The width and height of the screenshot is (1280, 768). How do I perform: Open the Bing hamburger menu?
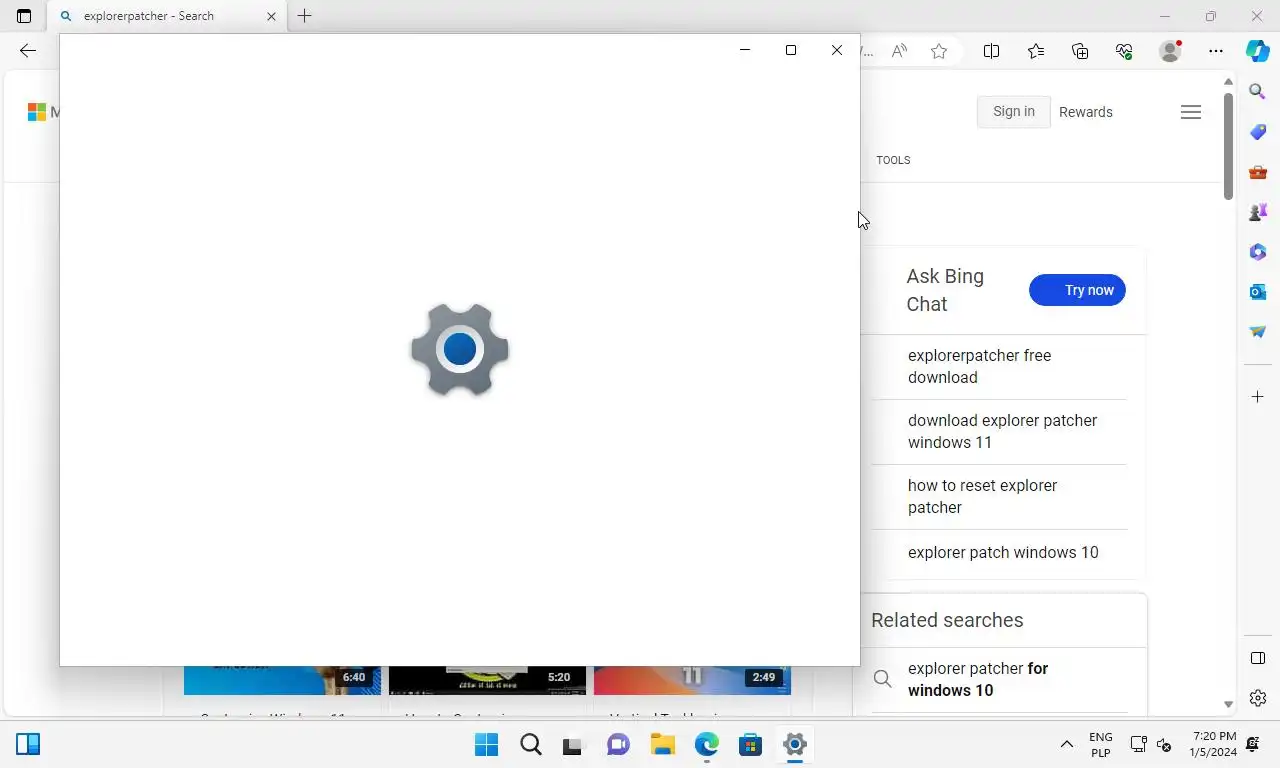click(x=1191, y=112)
